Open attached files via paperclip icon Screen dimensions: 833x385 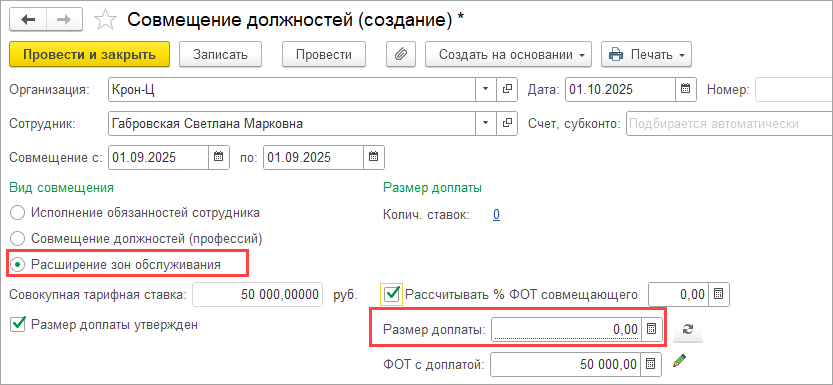(x=402, y=54)
